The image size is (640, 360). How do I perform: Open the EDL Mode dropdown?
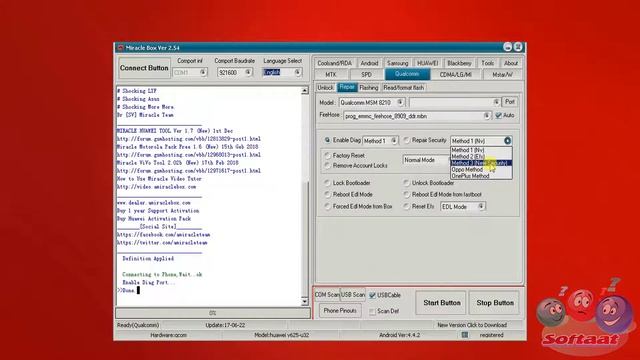coord(481,207)
